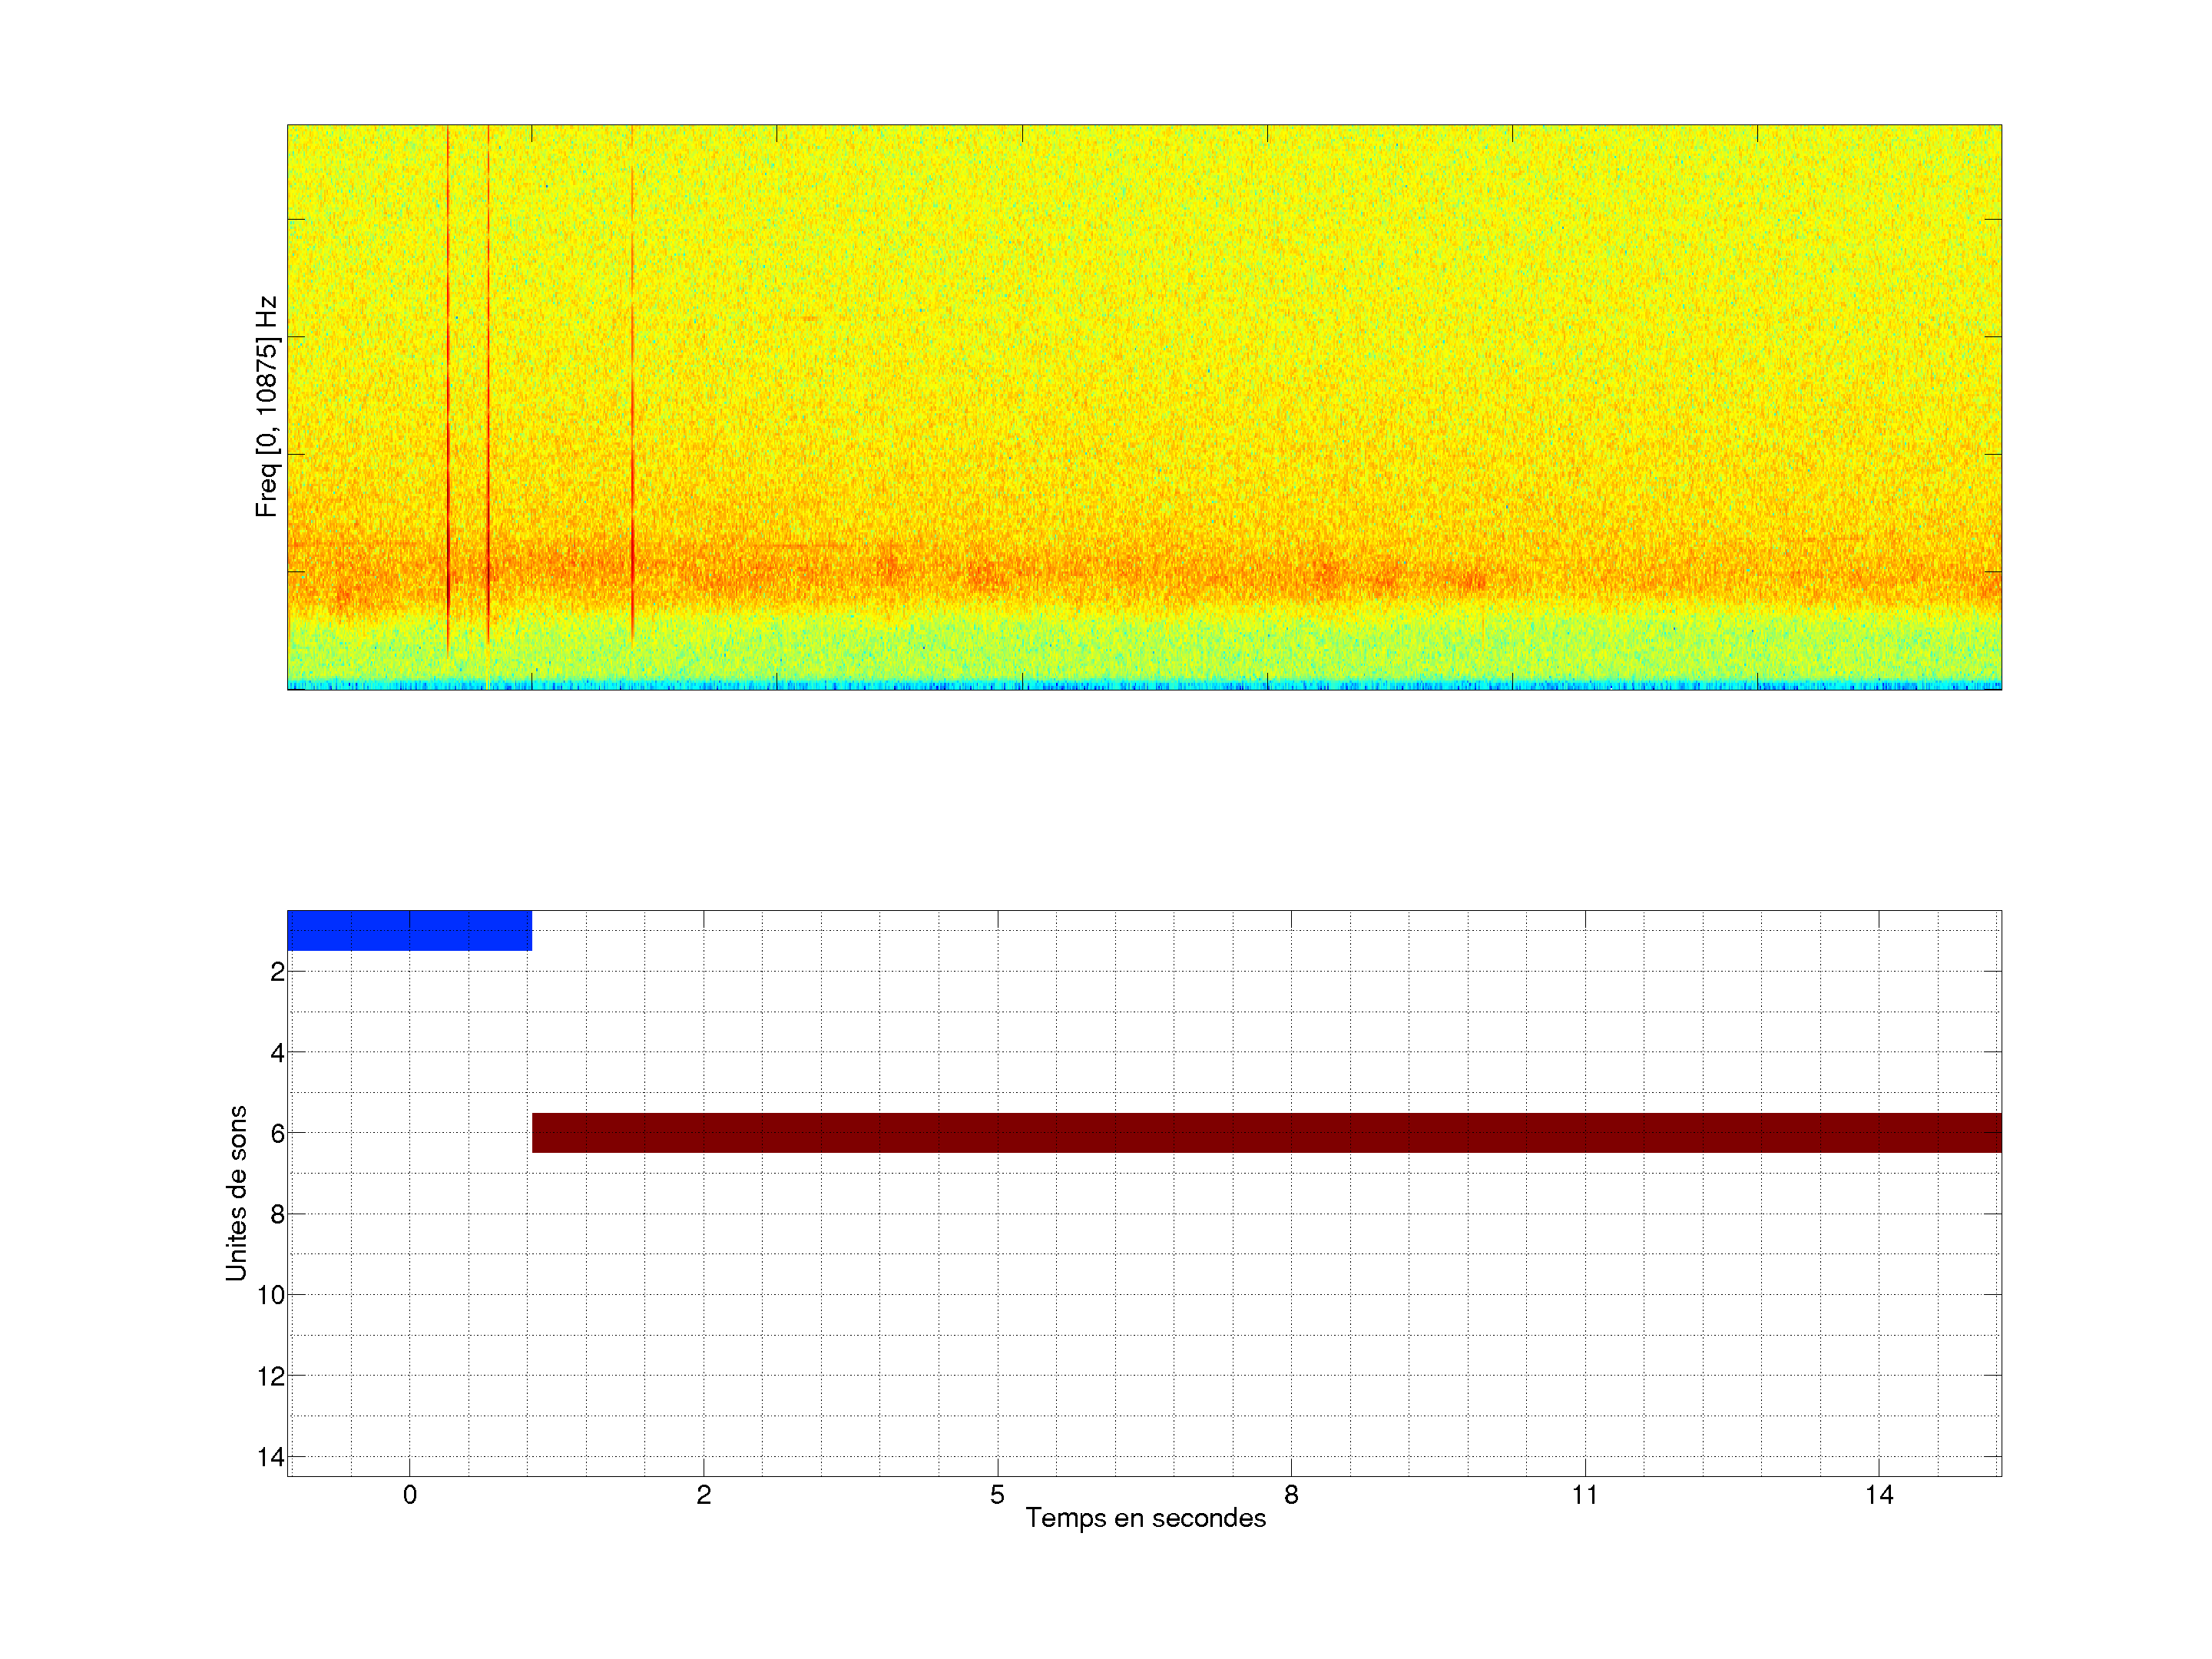Select the 'Unites de sons' axis label
This screenshot has height=1659, width=2212.
[236, 1193]
